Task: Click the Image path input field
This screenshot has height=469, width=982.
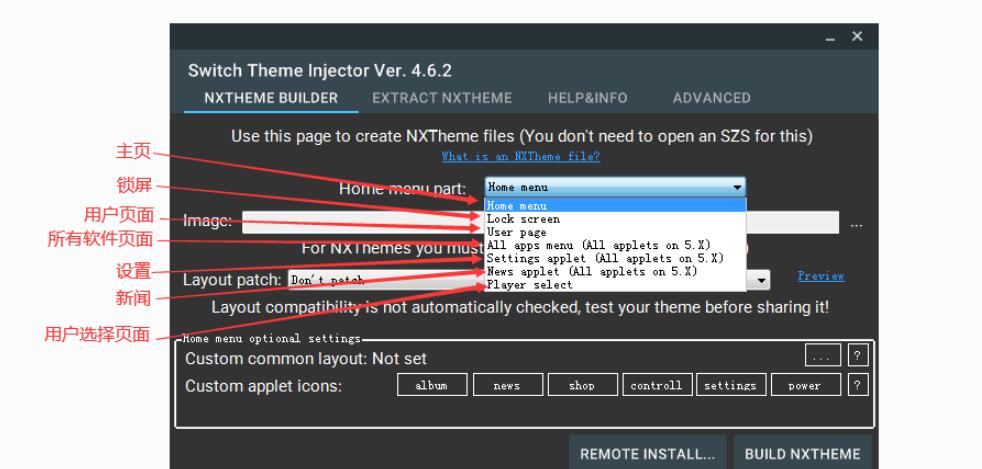Action: (540, 222)
